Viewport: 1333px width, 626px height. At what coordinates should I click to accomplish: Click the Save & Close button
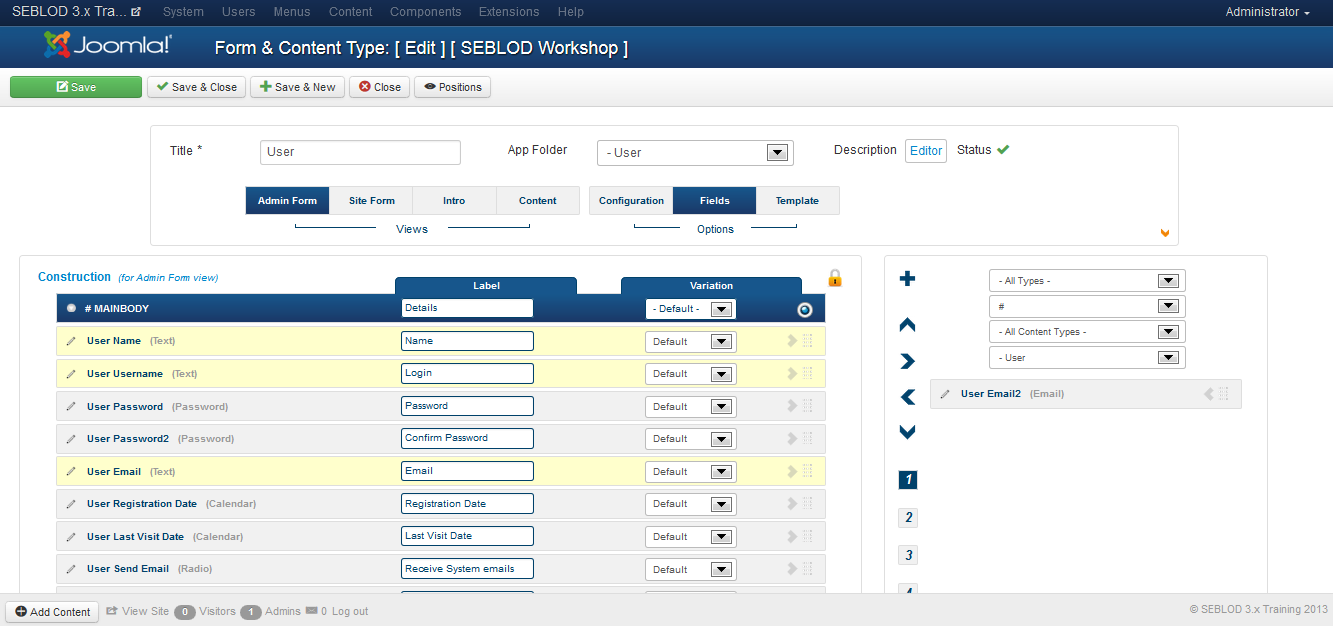click(x=196, y=86)
